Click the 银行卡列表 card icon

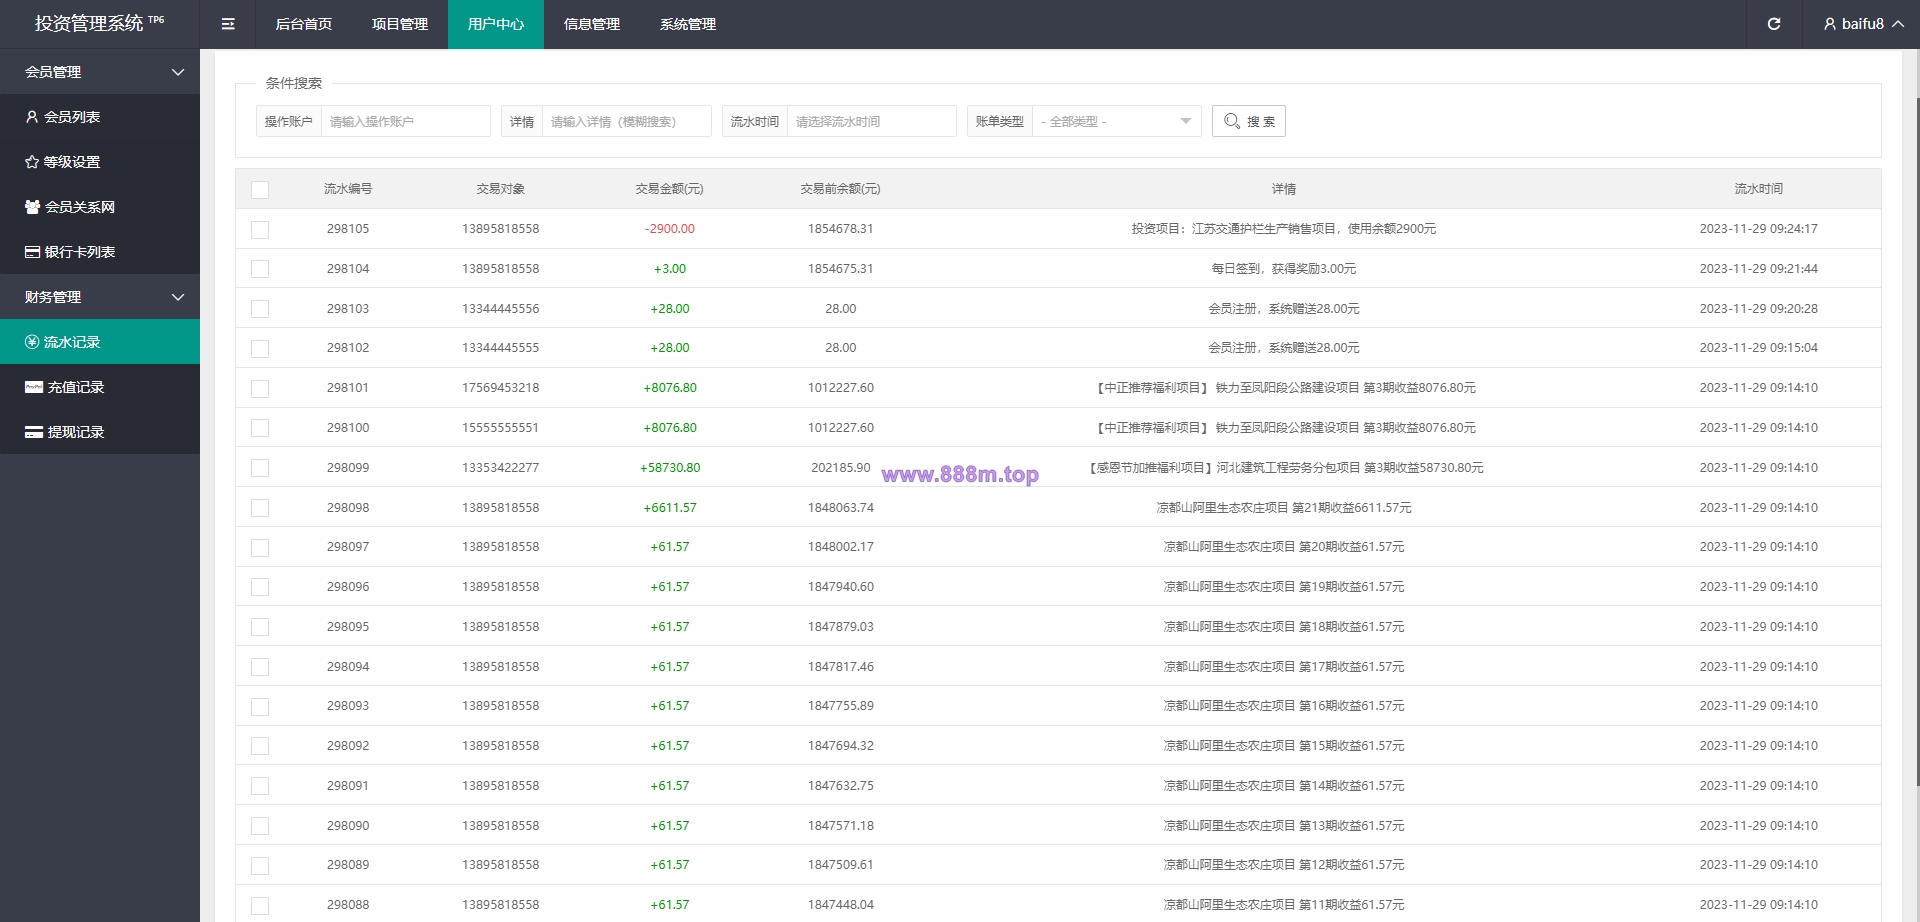pos(32,252)
